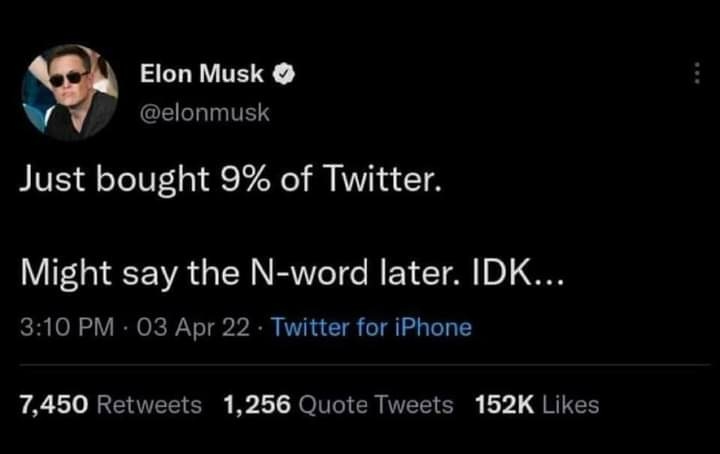The width and height of the screenshot is (720, 454).
Task: Click the verified badge next to name
Action: [x=284, y=73]
